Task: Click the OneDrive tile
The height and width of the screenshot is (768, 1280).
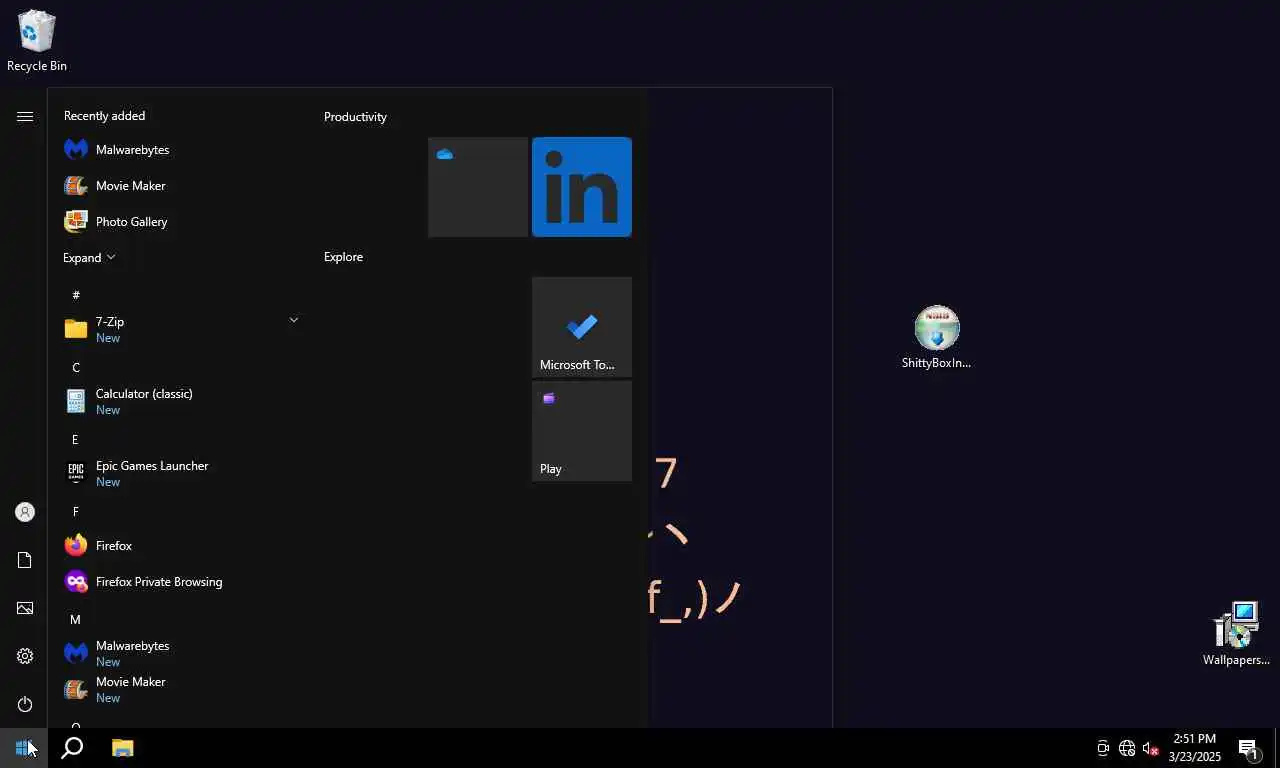Action: (x=478, y=187)
